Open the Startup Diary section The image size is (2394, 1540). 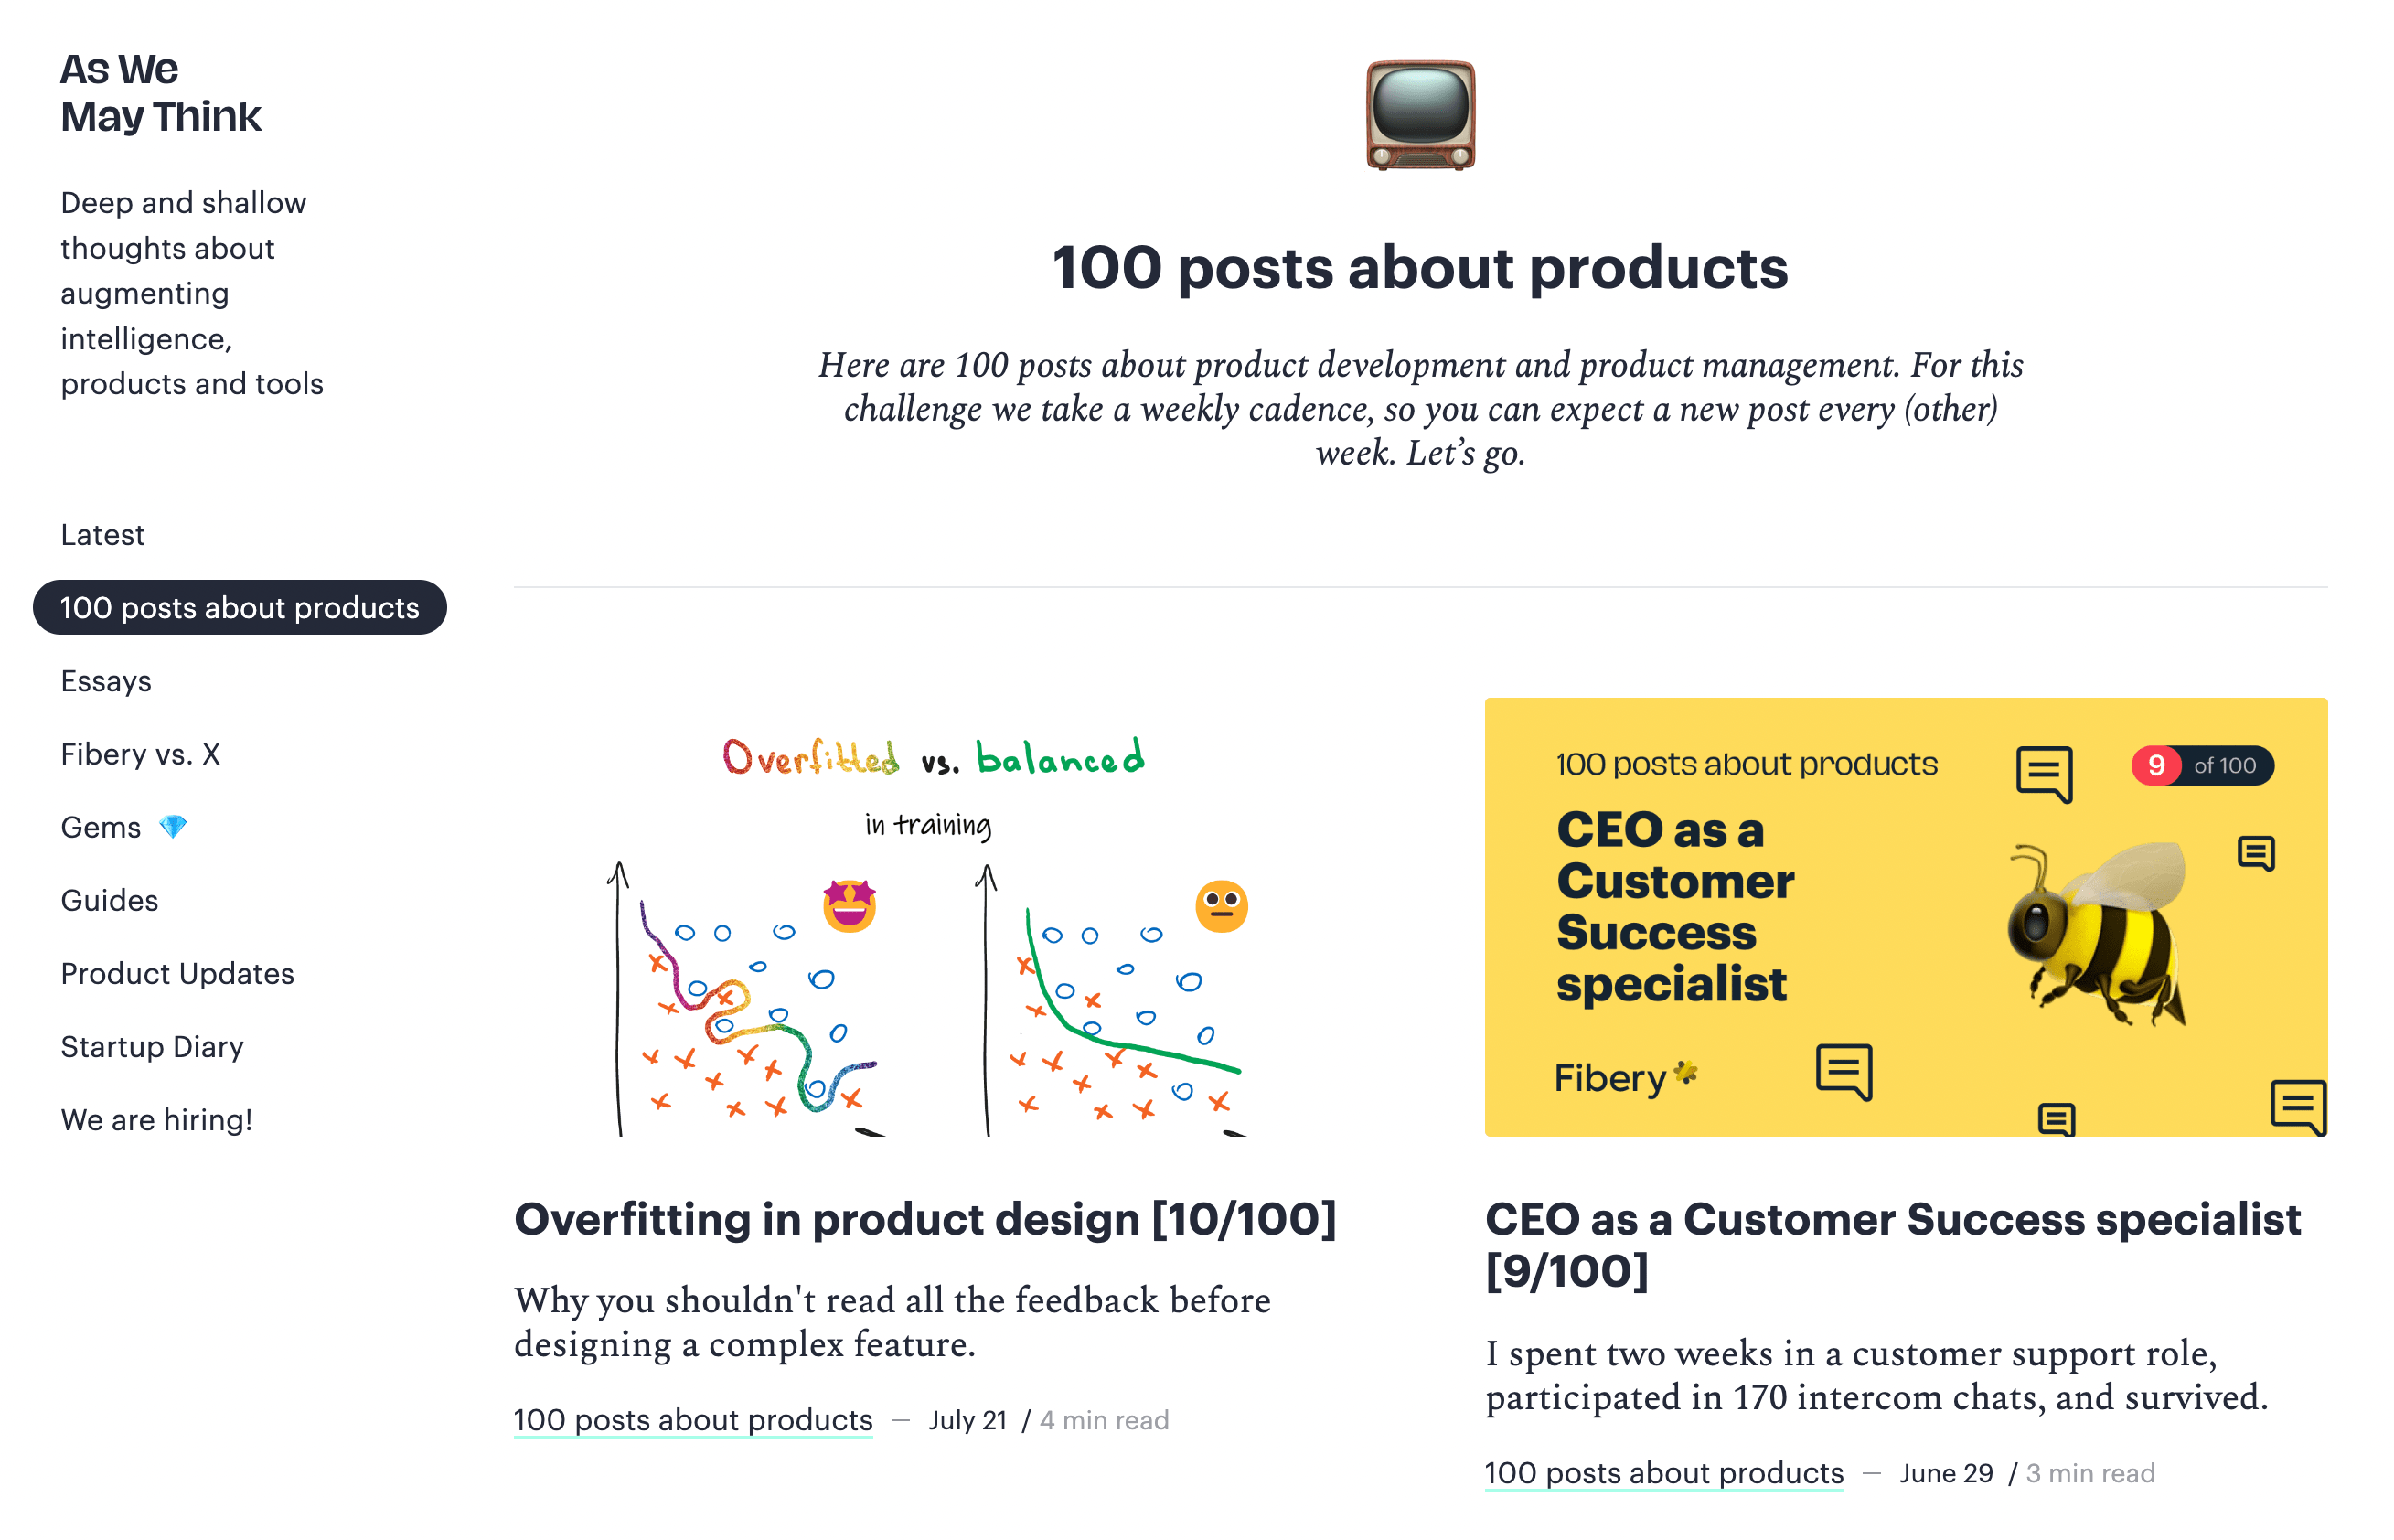tap(152, 1046)
